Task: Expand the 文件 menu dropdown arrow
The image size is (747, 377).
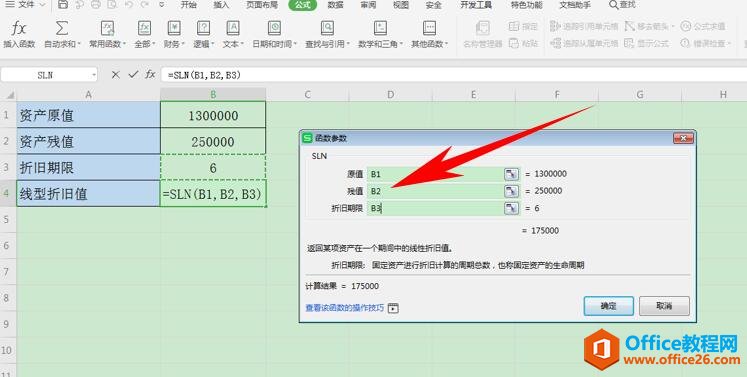Action: pos(42,5)
